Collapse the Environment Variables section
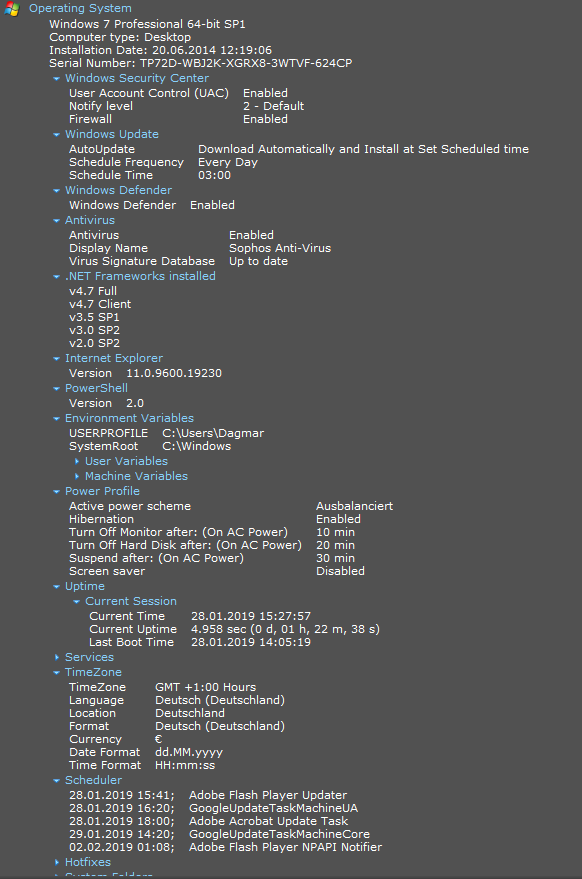 56,418
